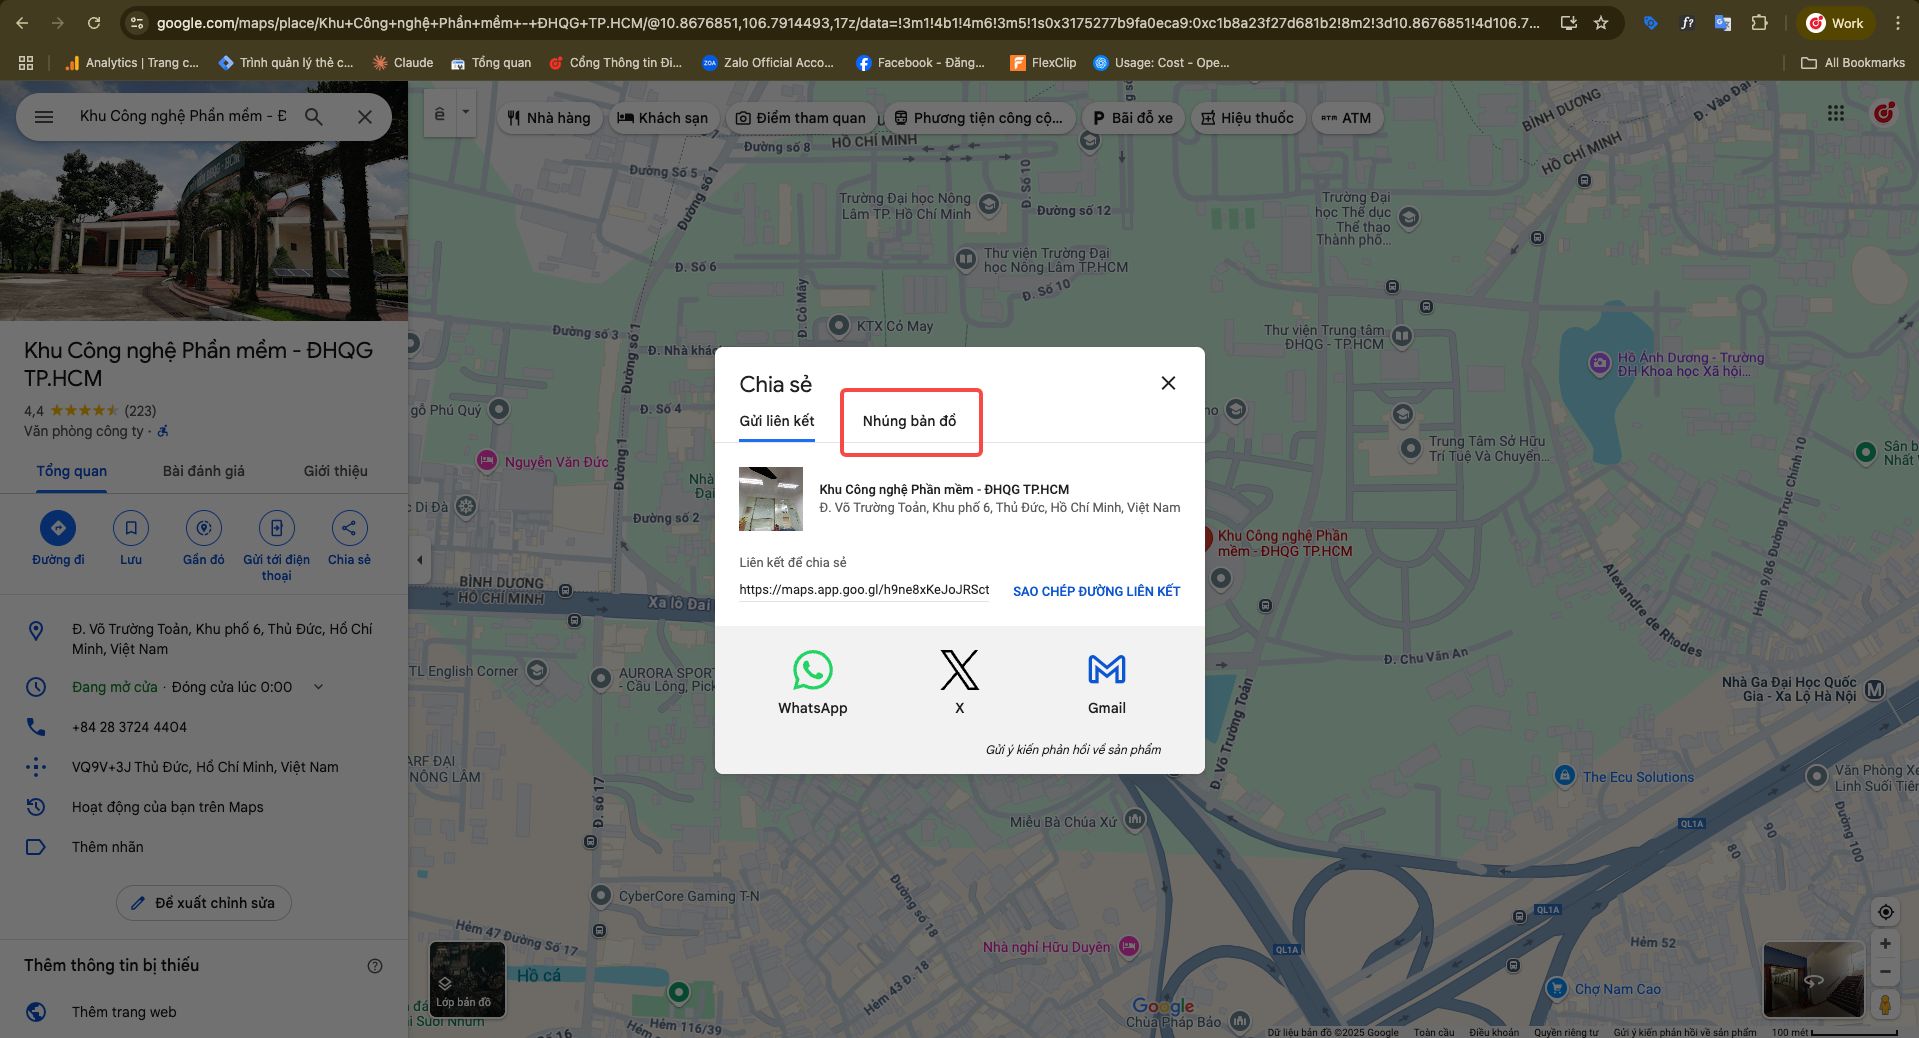Share via X icon
The width and height of the screenshot is (1919, 1038).
(959, 671)
